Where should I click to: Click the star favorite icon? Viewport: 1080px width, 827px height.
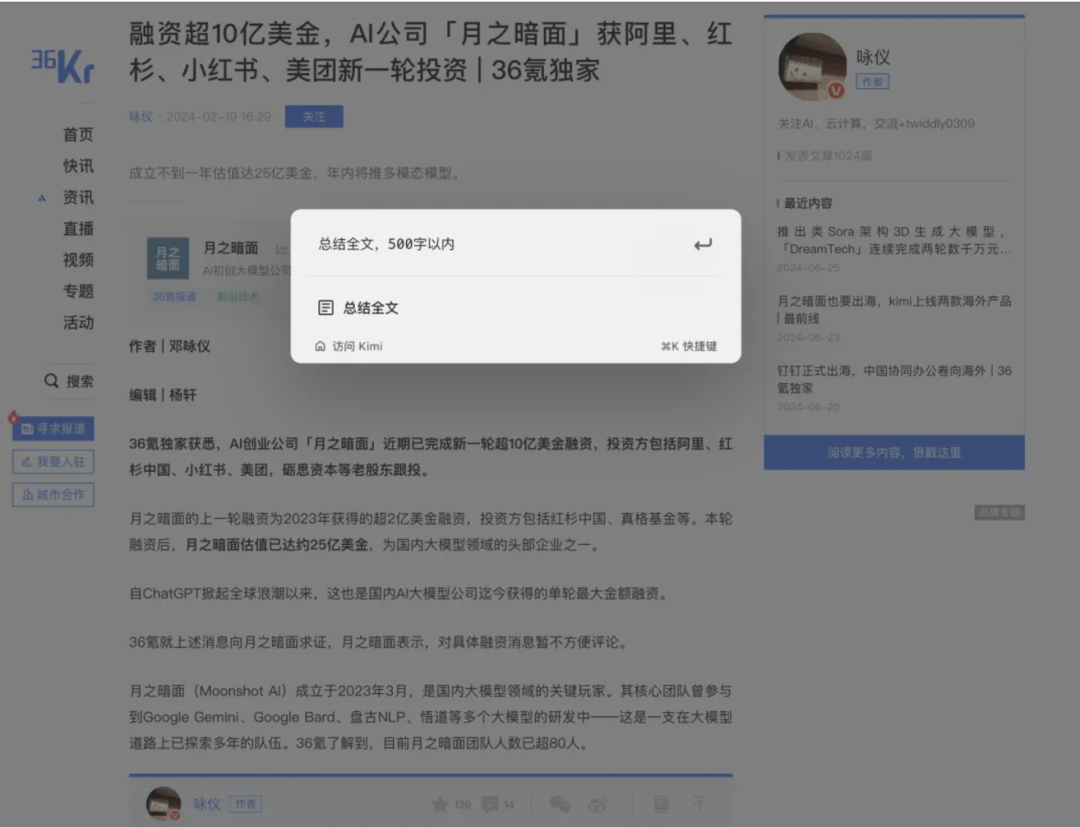click(x=440, y=804)
